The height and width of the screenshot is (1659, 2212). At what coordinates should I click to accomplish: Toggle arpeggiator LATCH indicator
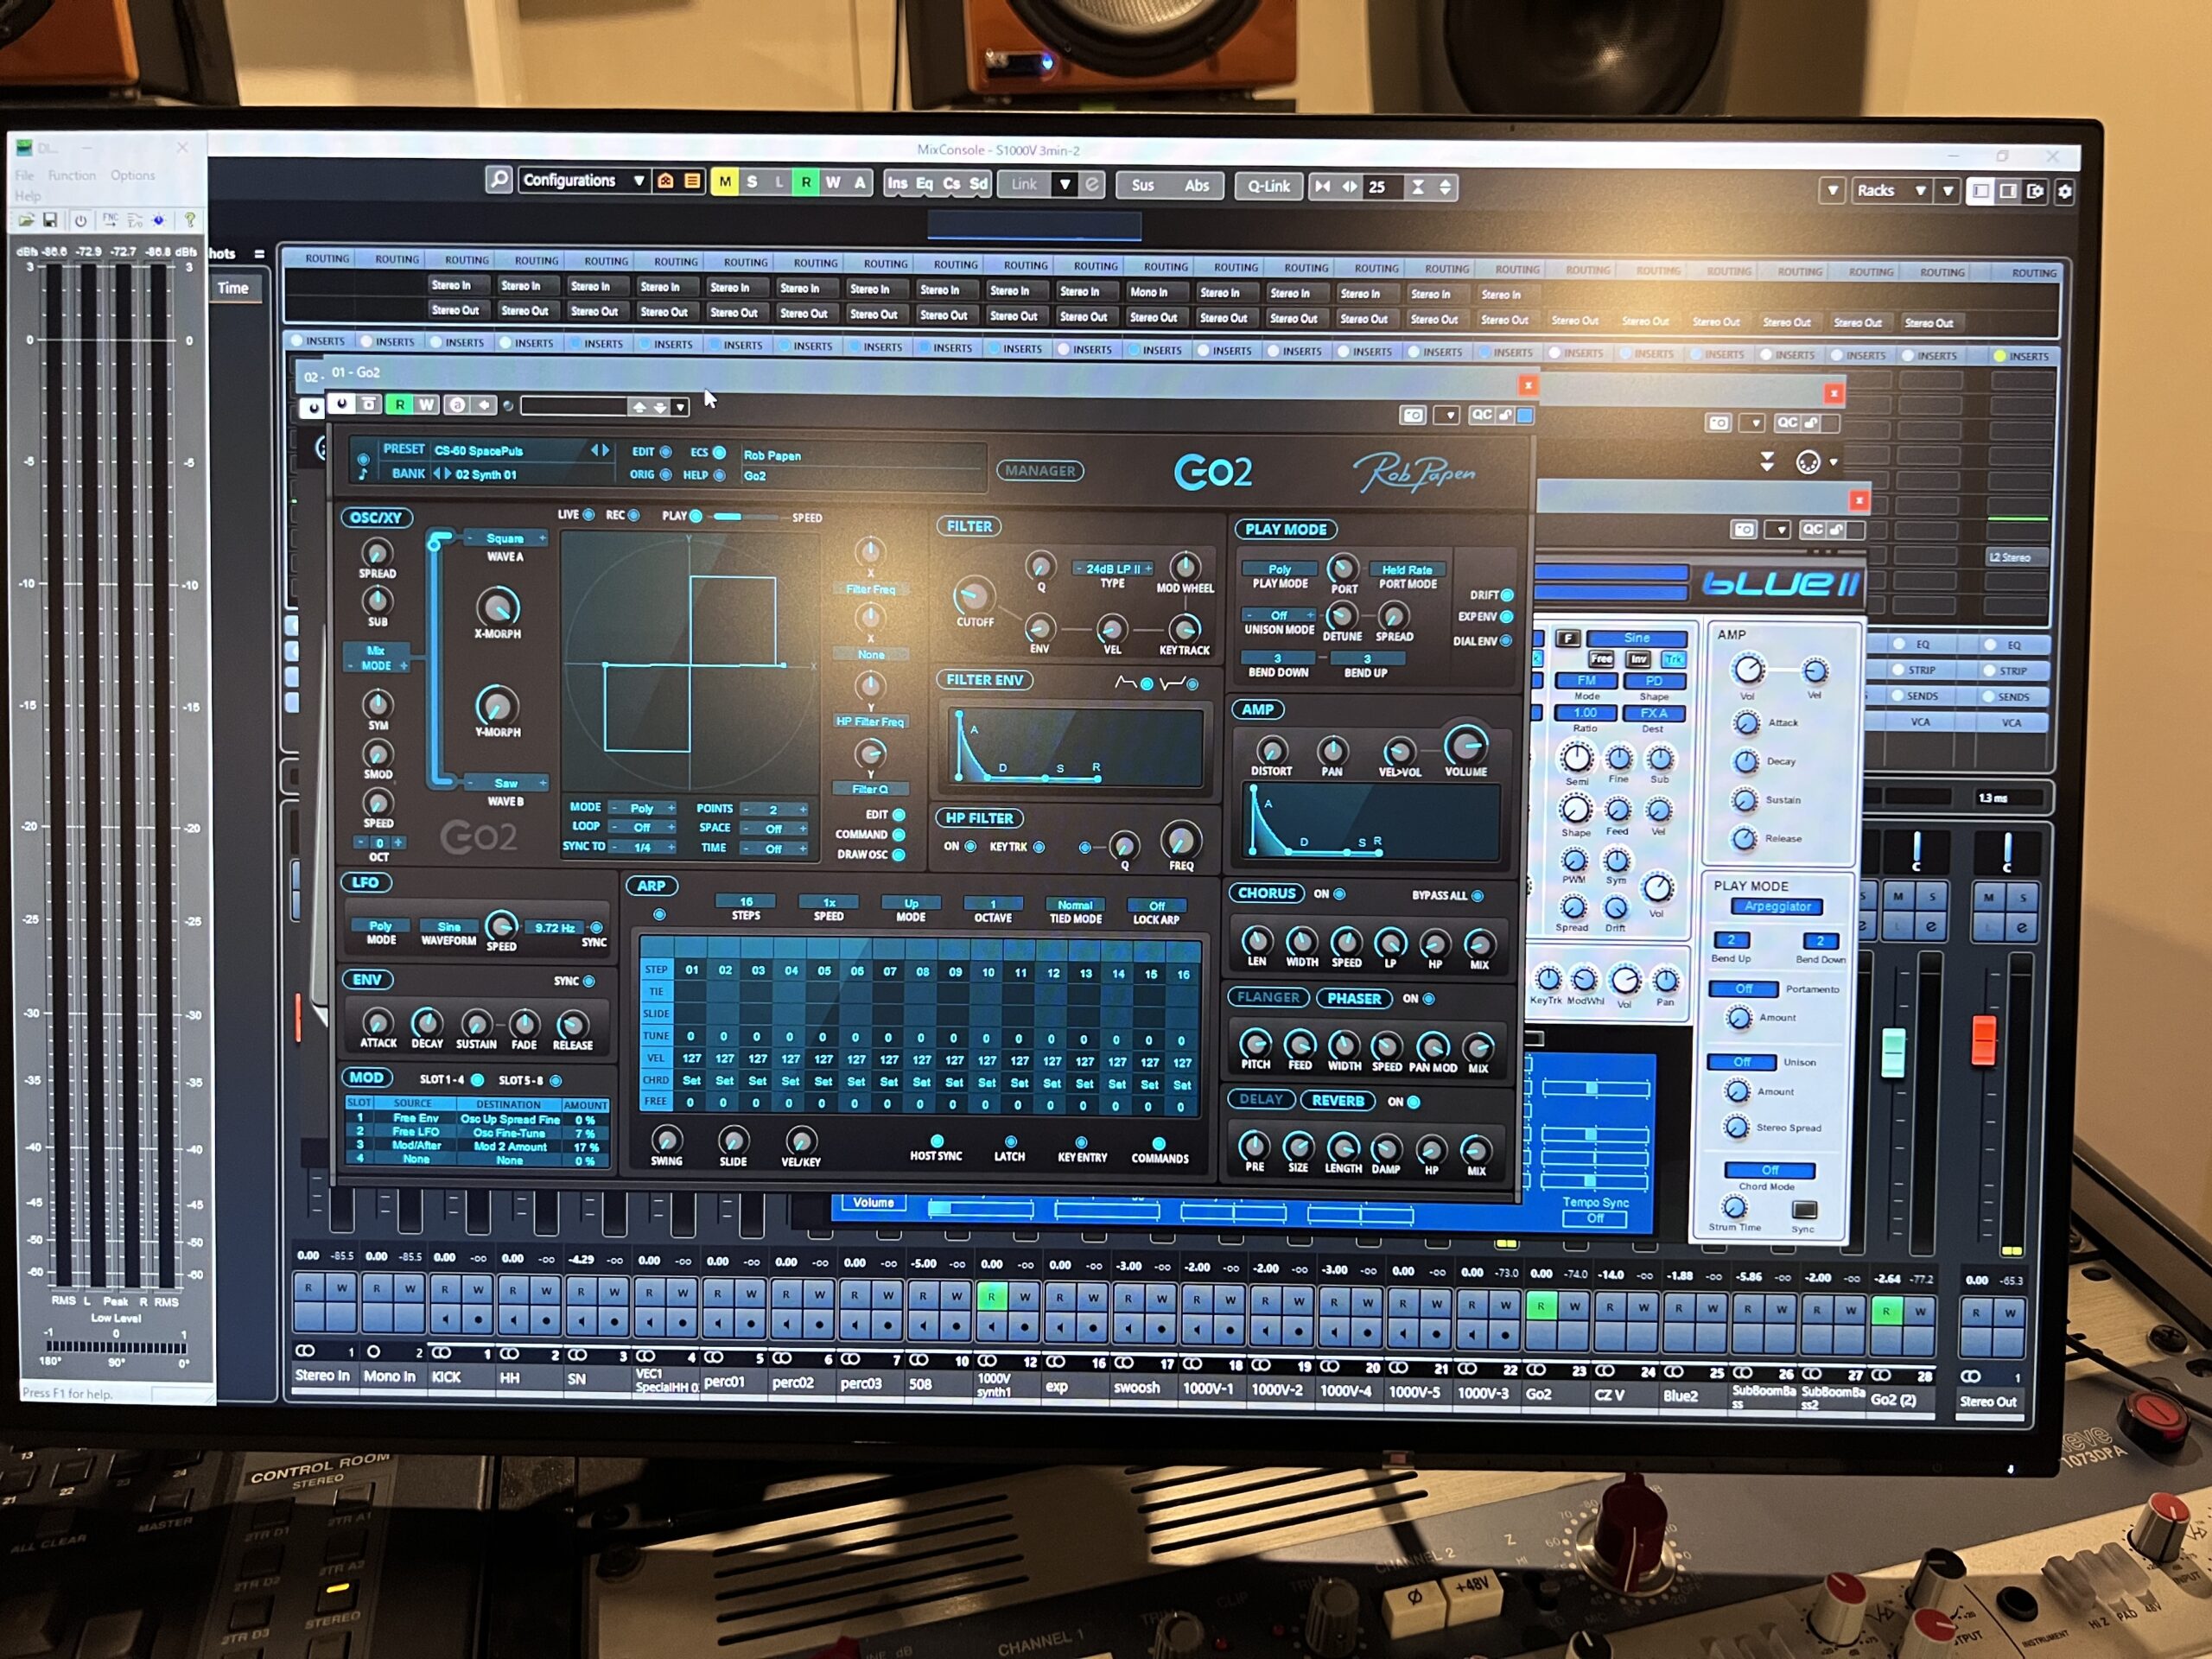click(x=1010, y=1141)
